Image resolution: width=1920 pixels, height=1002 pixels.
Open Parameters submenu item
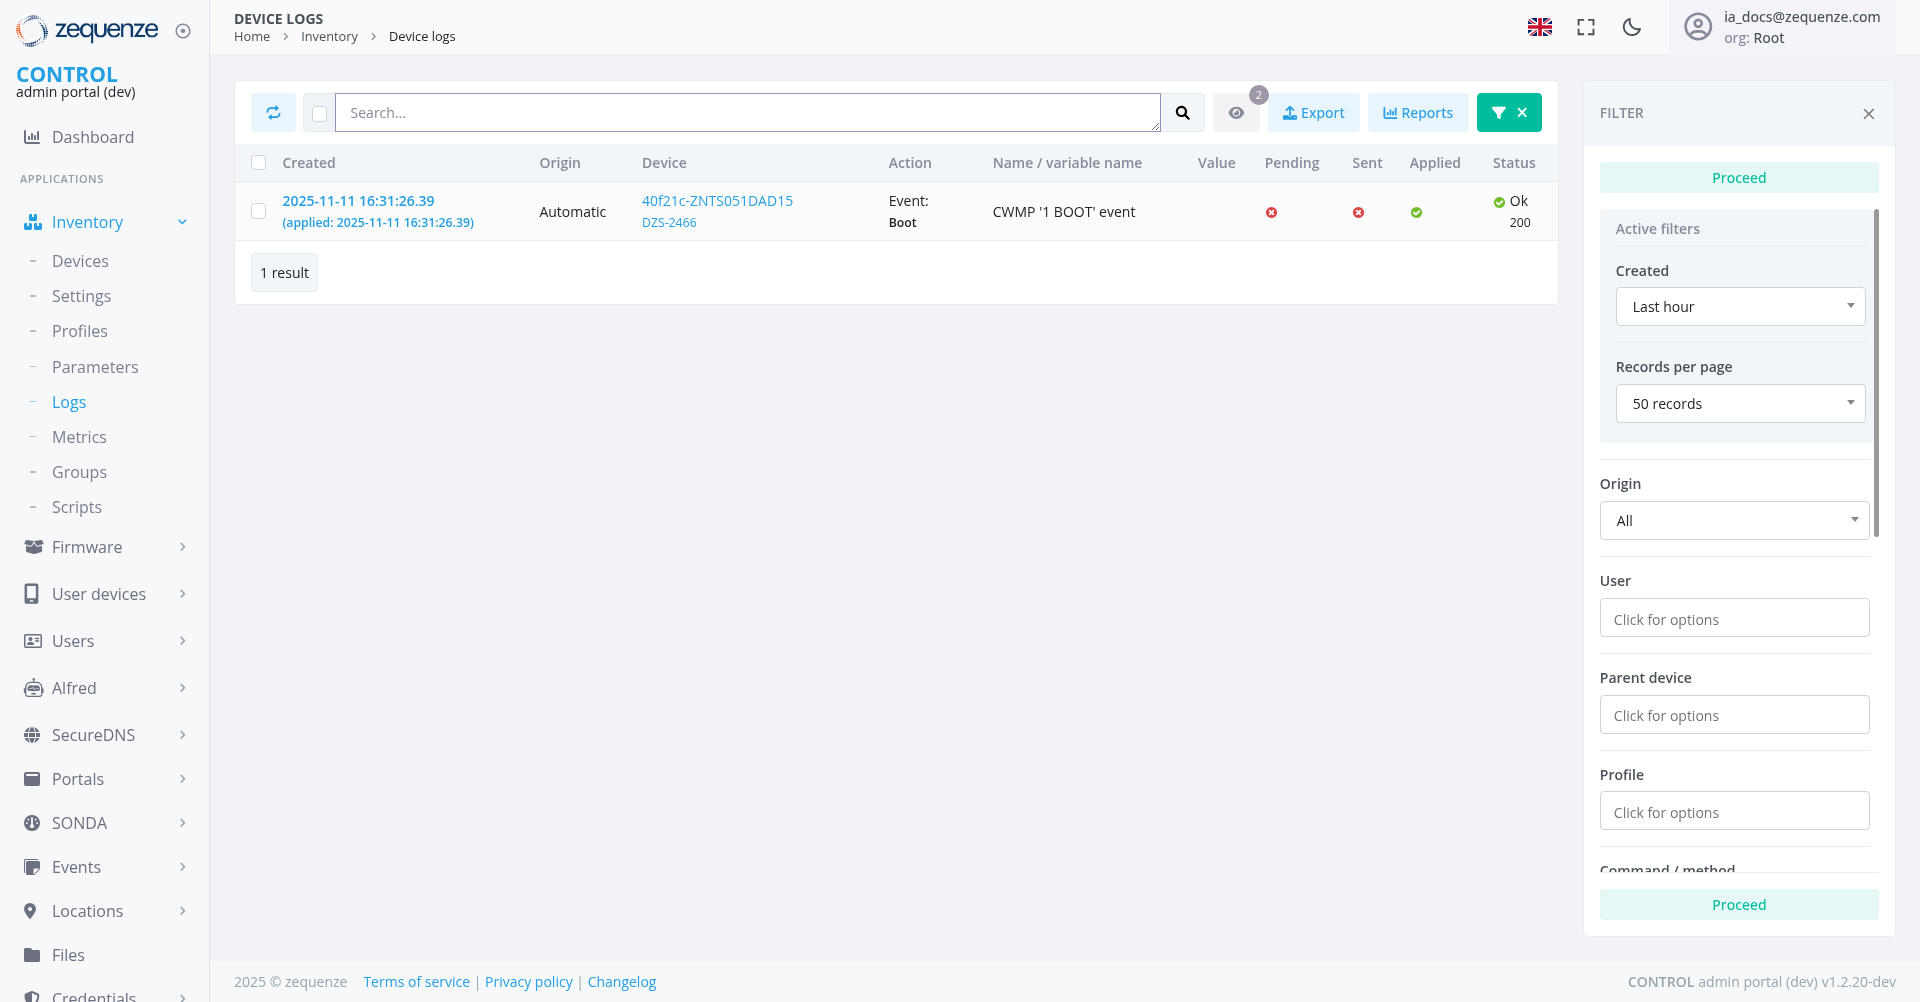[x=95, y=367]
